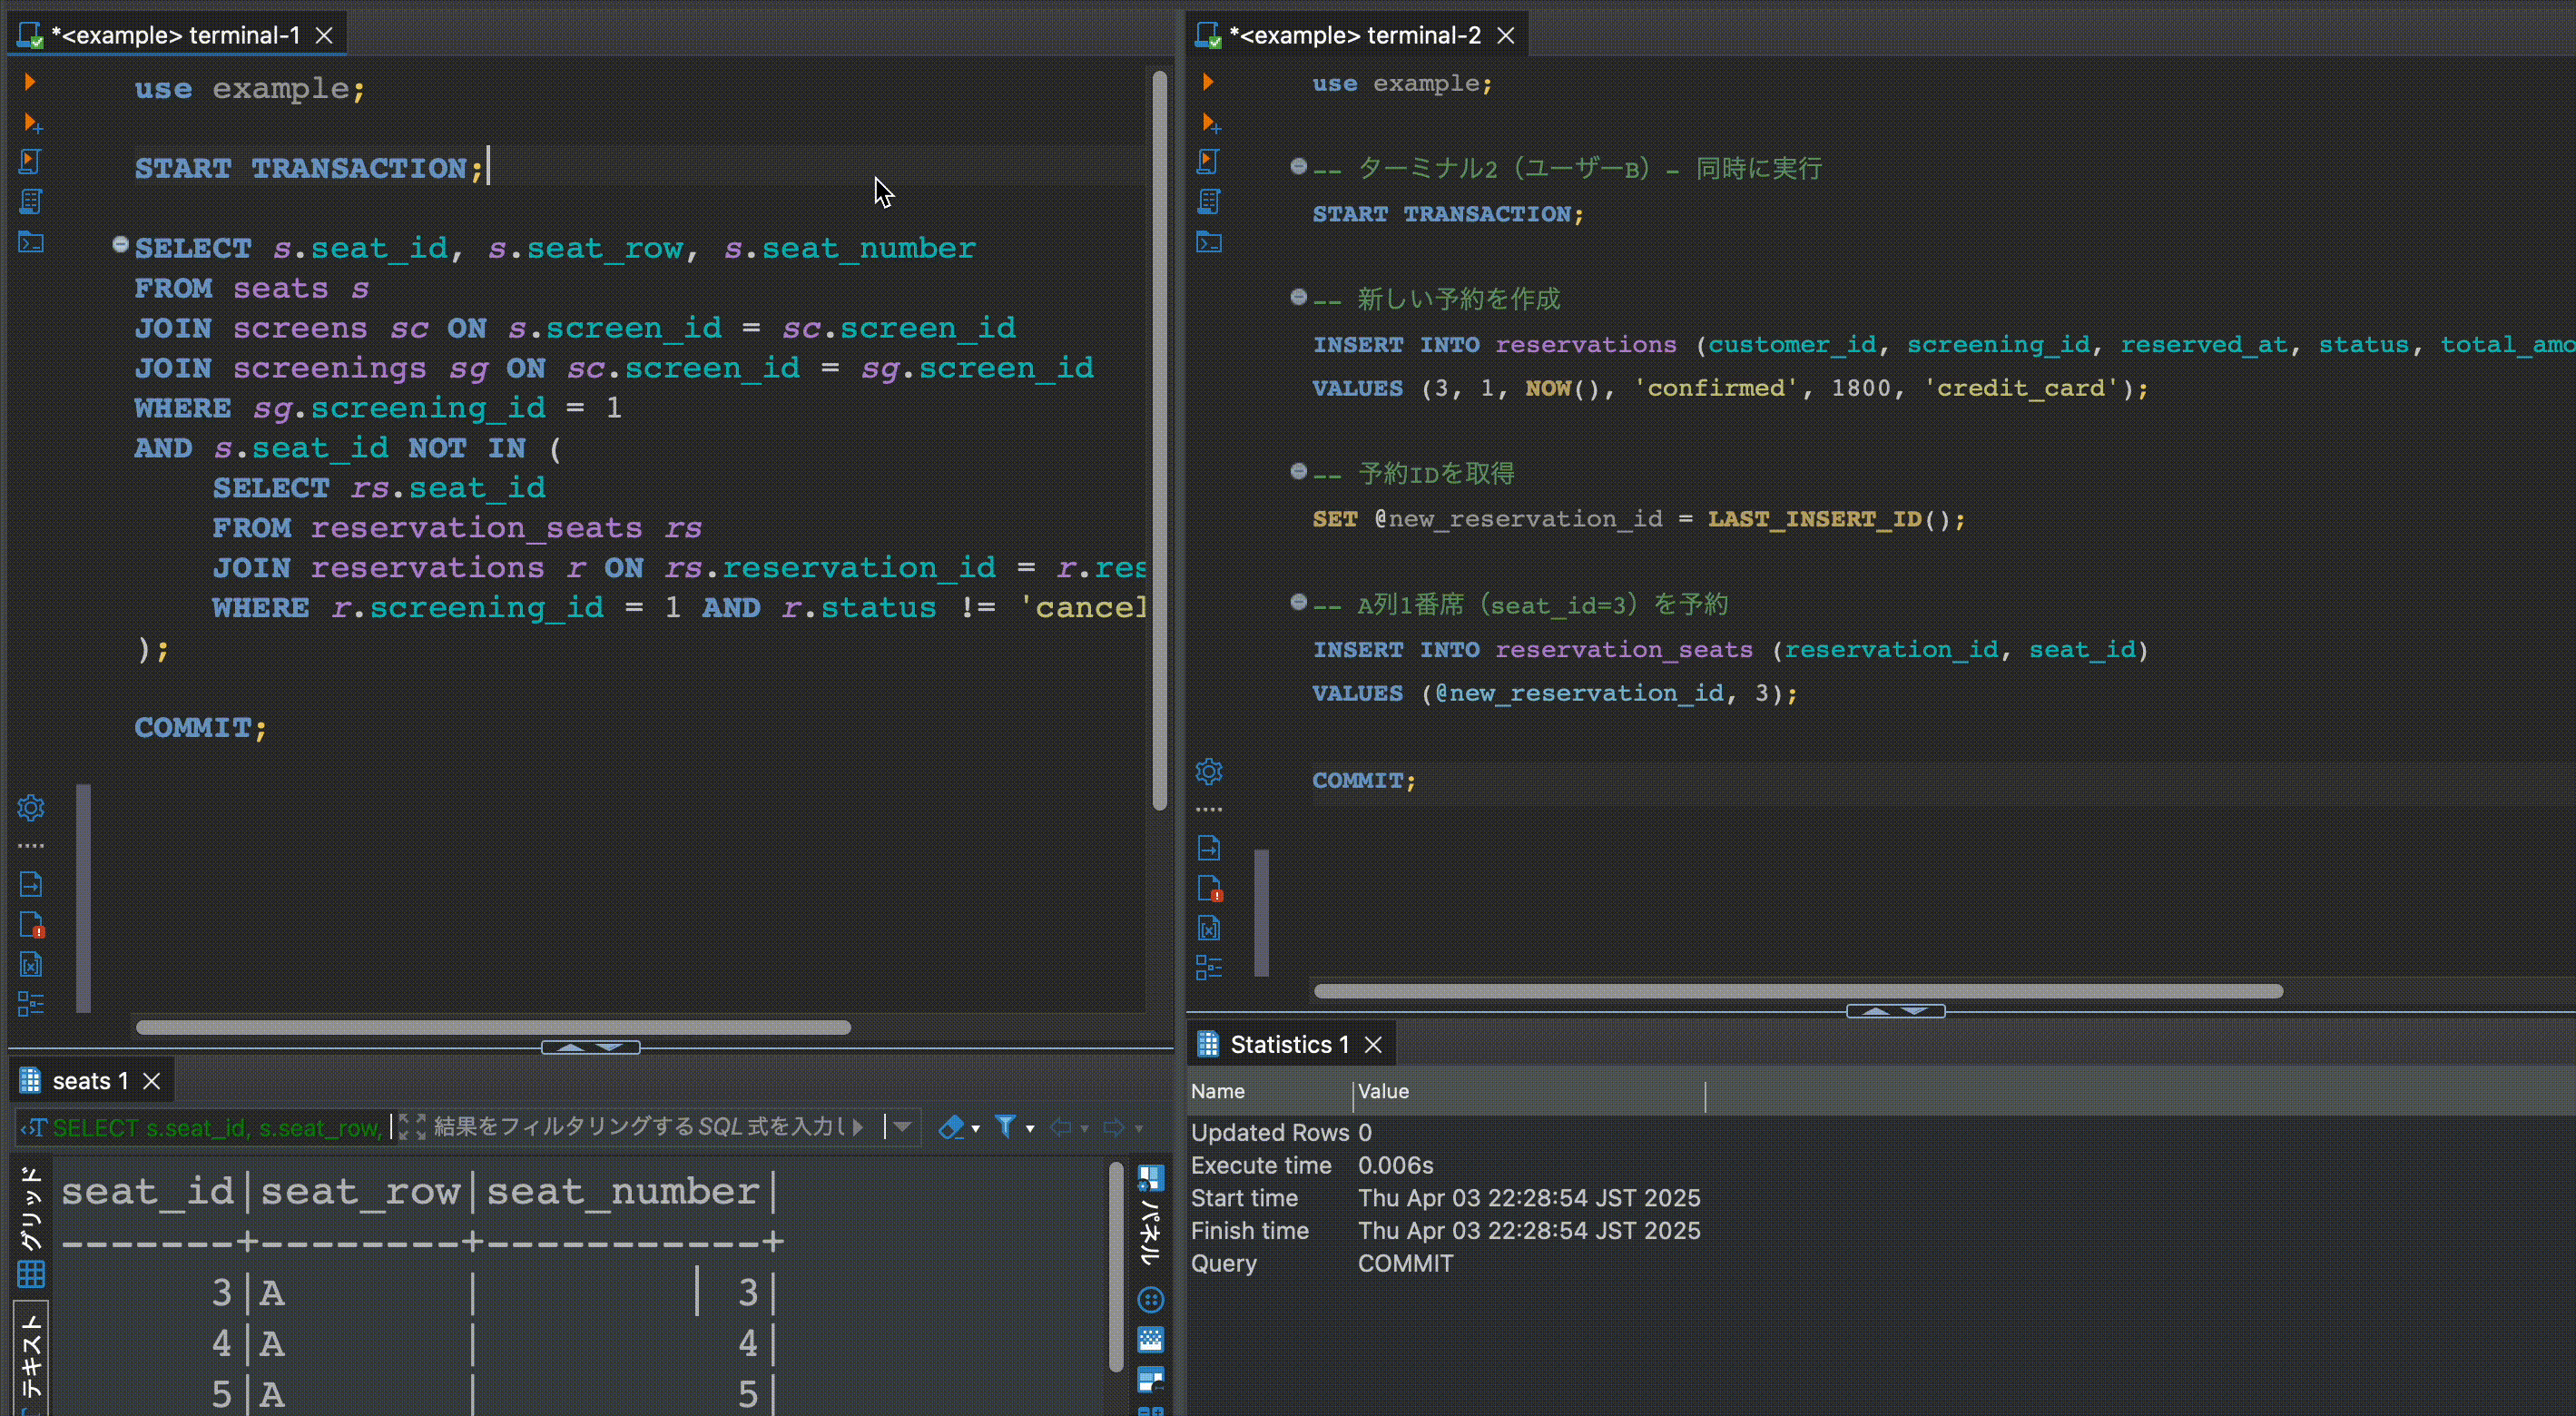2576x1416 pixels.
Task: Show output panel icon in terminal-2
Action: click(1208, 848)
